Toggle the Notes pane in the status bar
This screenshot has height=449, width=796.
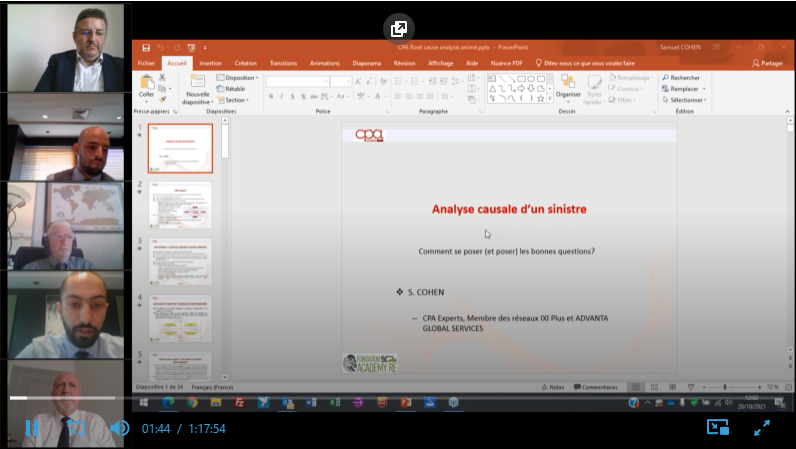click(553, 387)
